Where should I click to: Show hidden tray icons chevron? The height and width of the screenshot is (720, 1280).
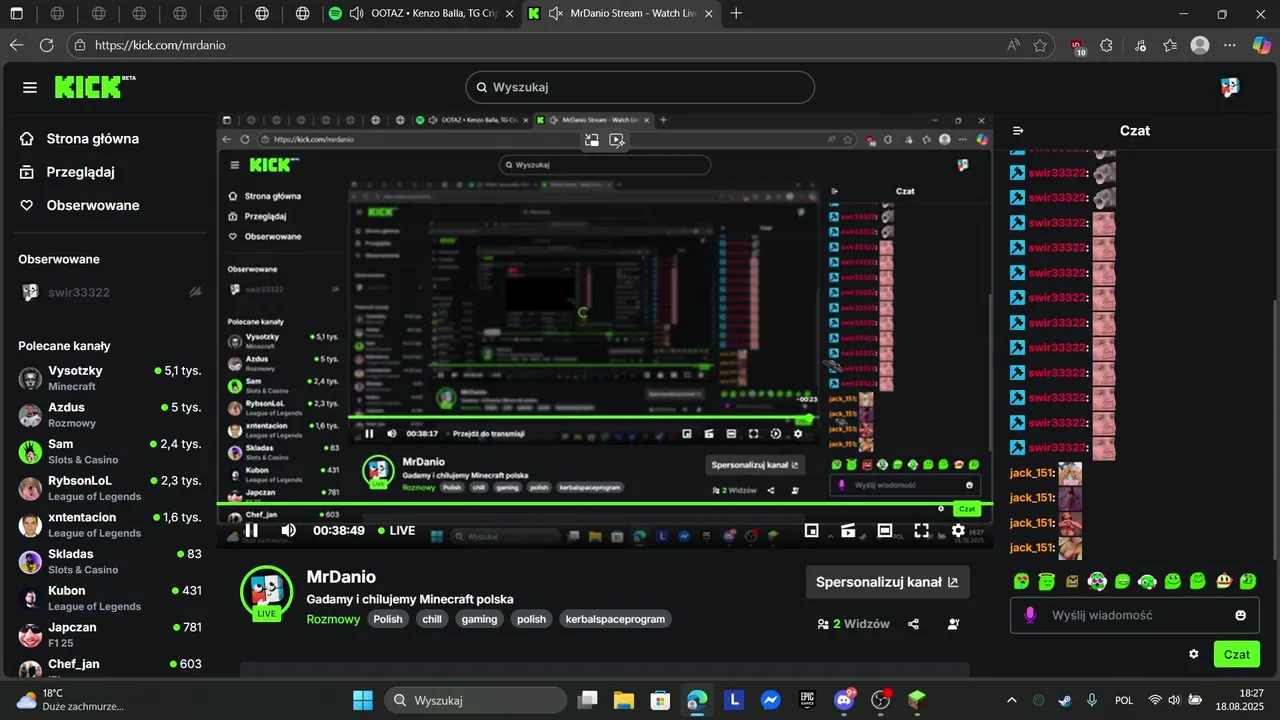[1012, 700]
